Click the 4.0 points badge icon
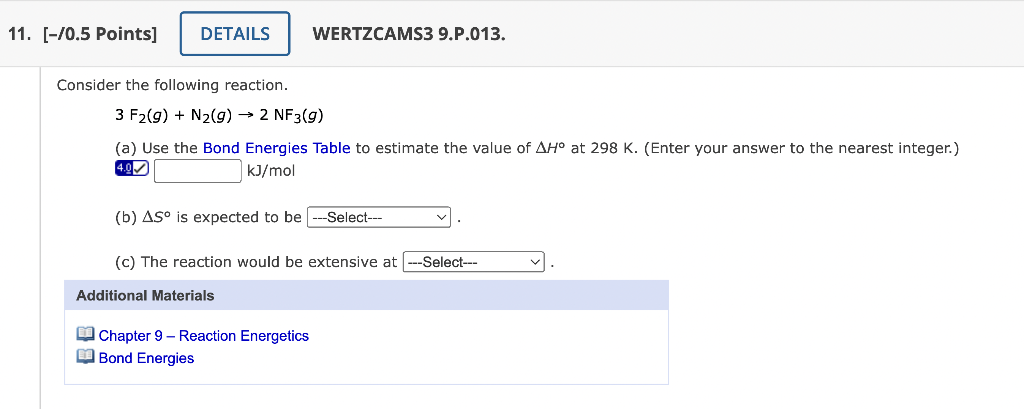 [x=132, y=169]
